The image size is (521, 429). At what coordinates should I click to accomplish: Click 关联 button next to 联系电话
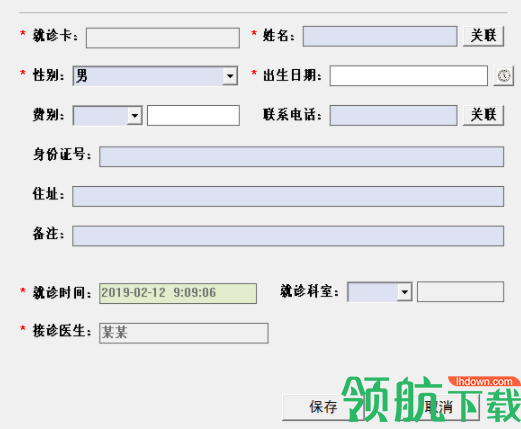(x=483, y=115)
